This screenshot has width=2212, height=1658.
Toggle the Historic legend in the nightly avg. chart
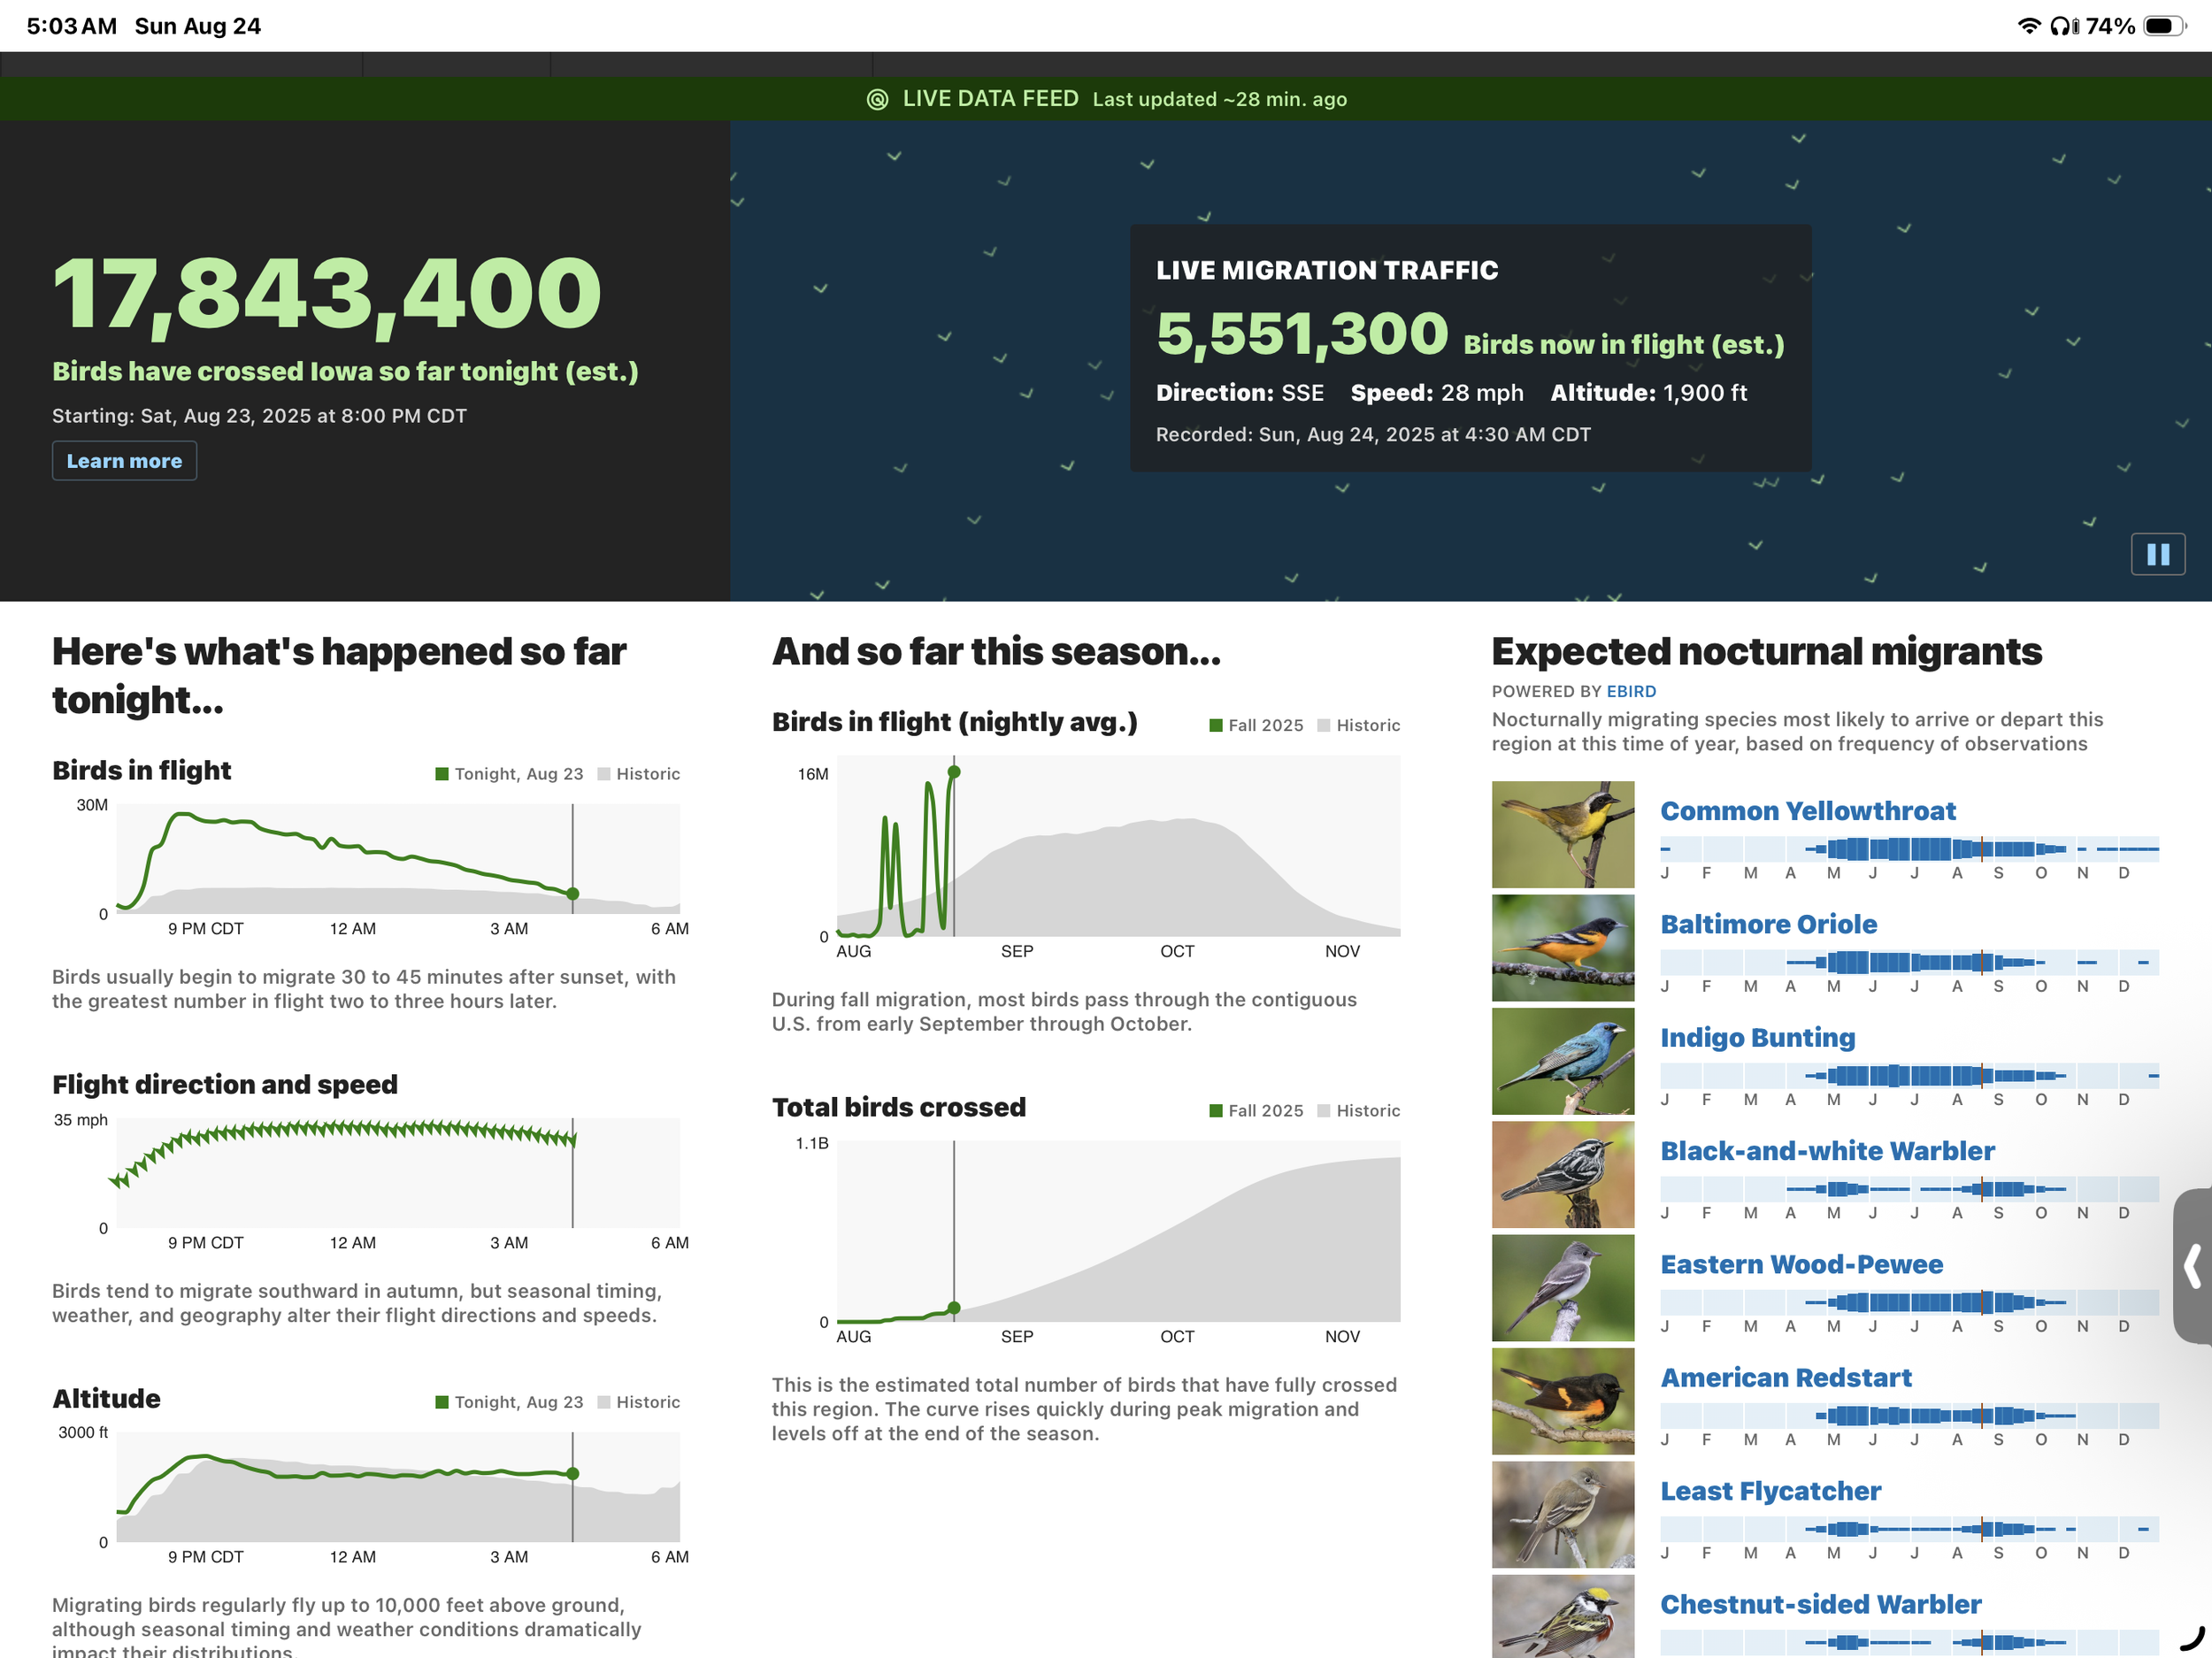point(1358,725)
